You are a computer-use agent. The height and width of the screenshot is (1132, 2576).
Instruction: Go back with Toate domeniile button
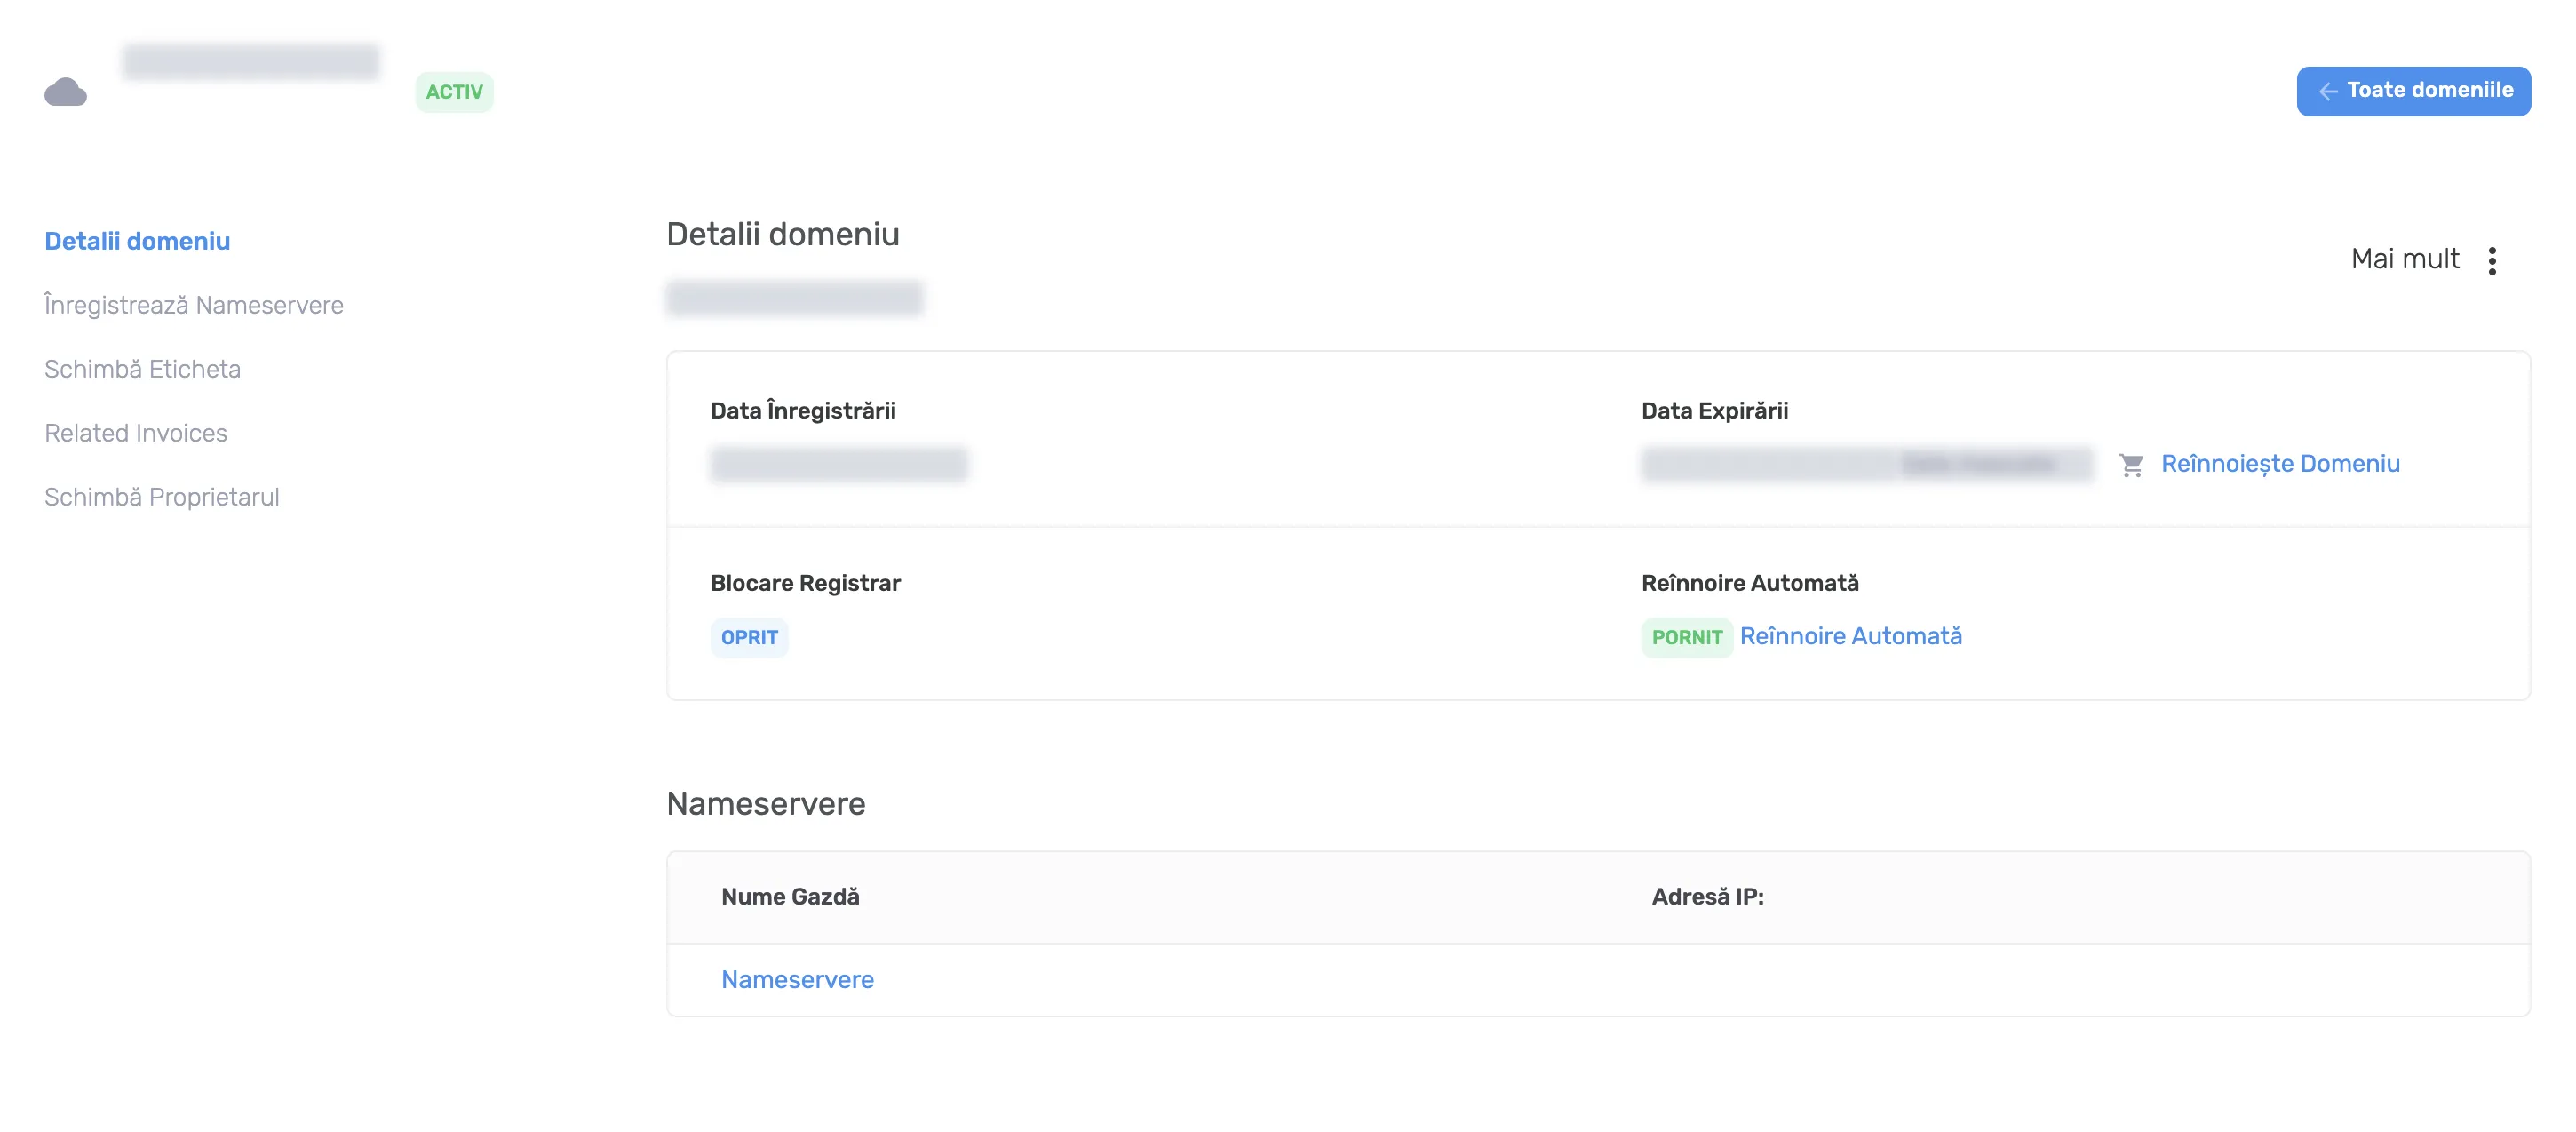point(2413,91)
